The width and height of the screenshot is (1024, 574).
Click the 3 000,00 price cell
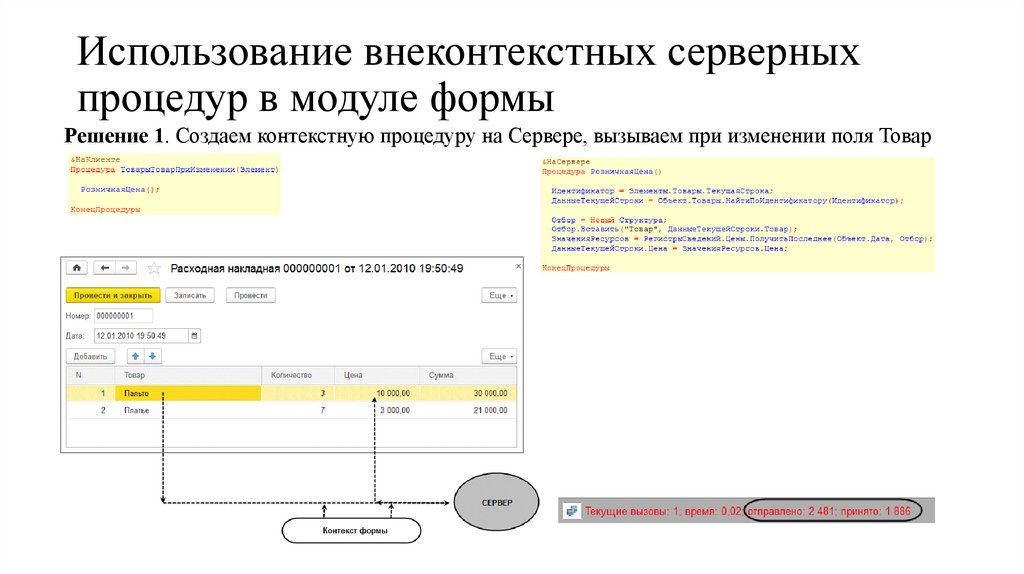click(x=377, y=410)
